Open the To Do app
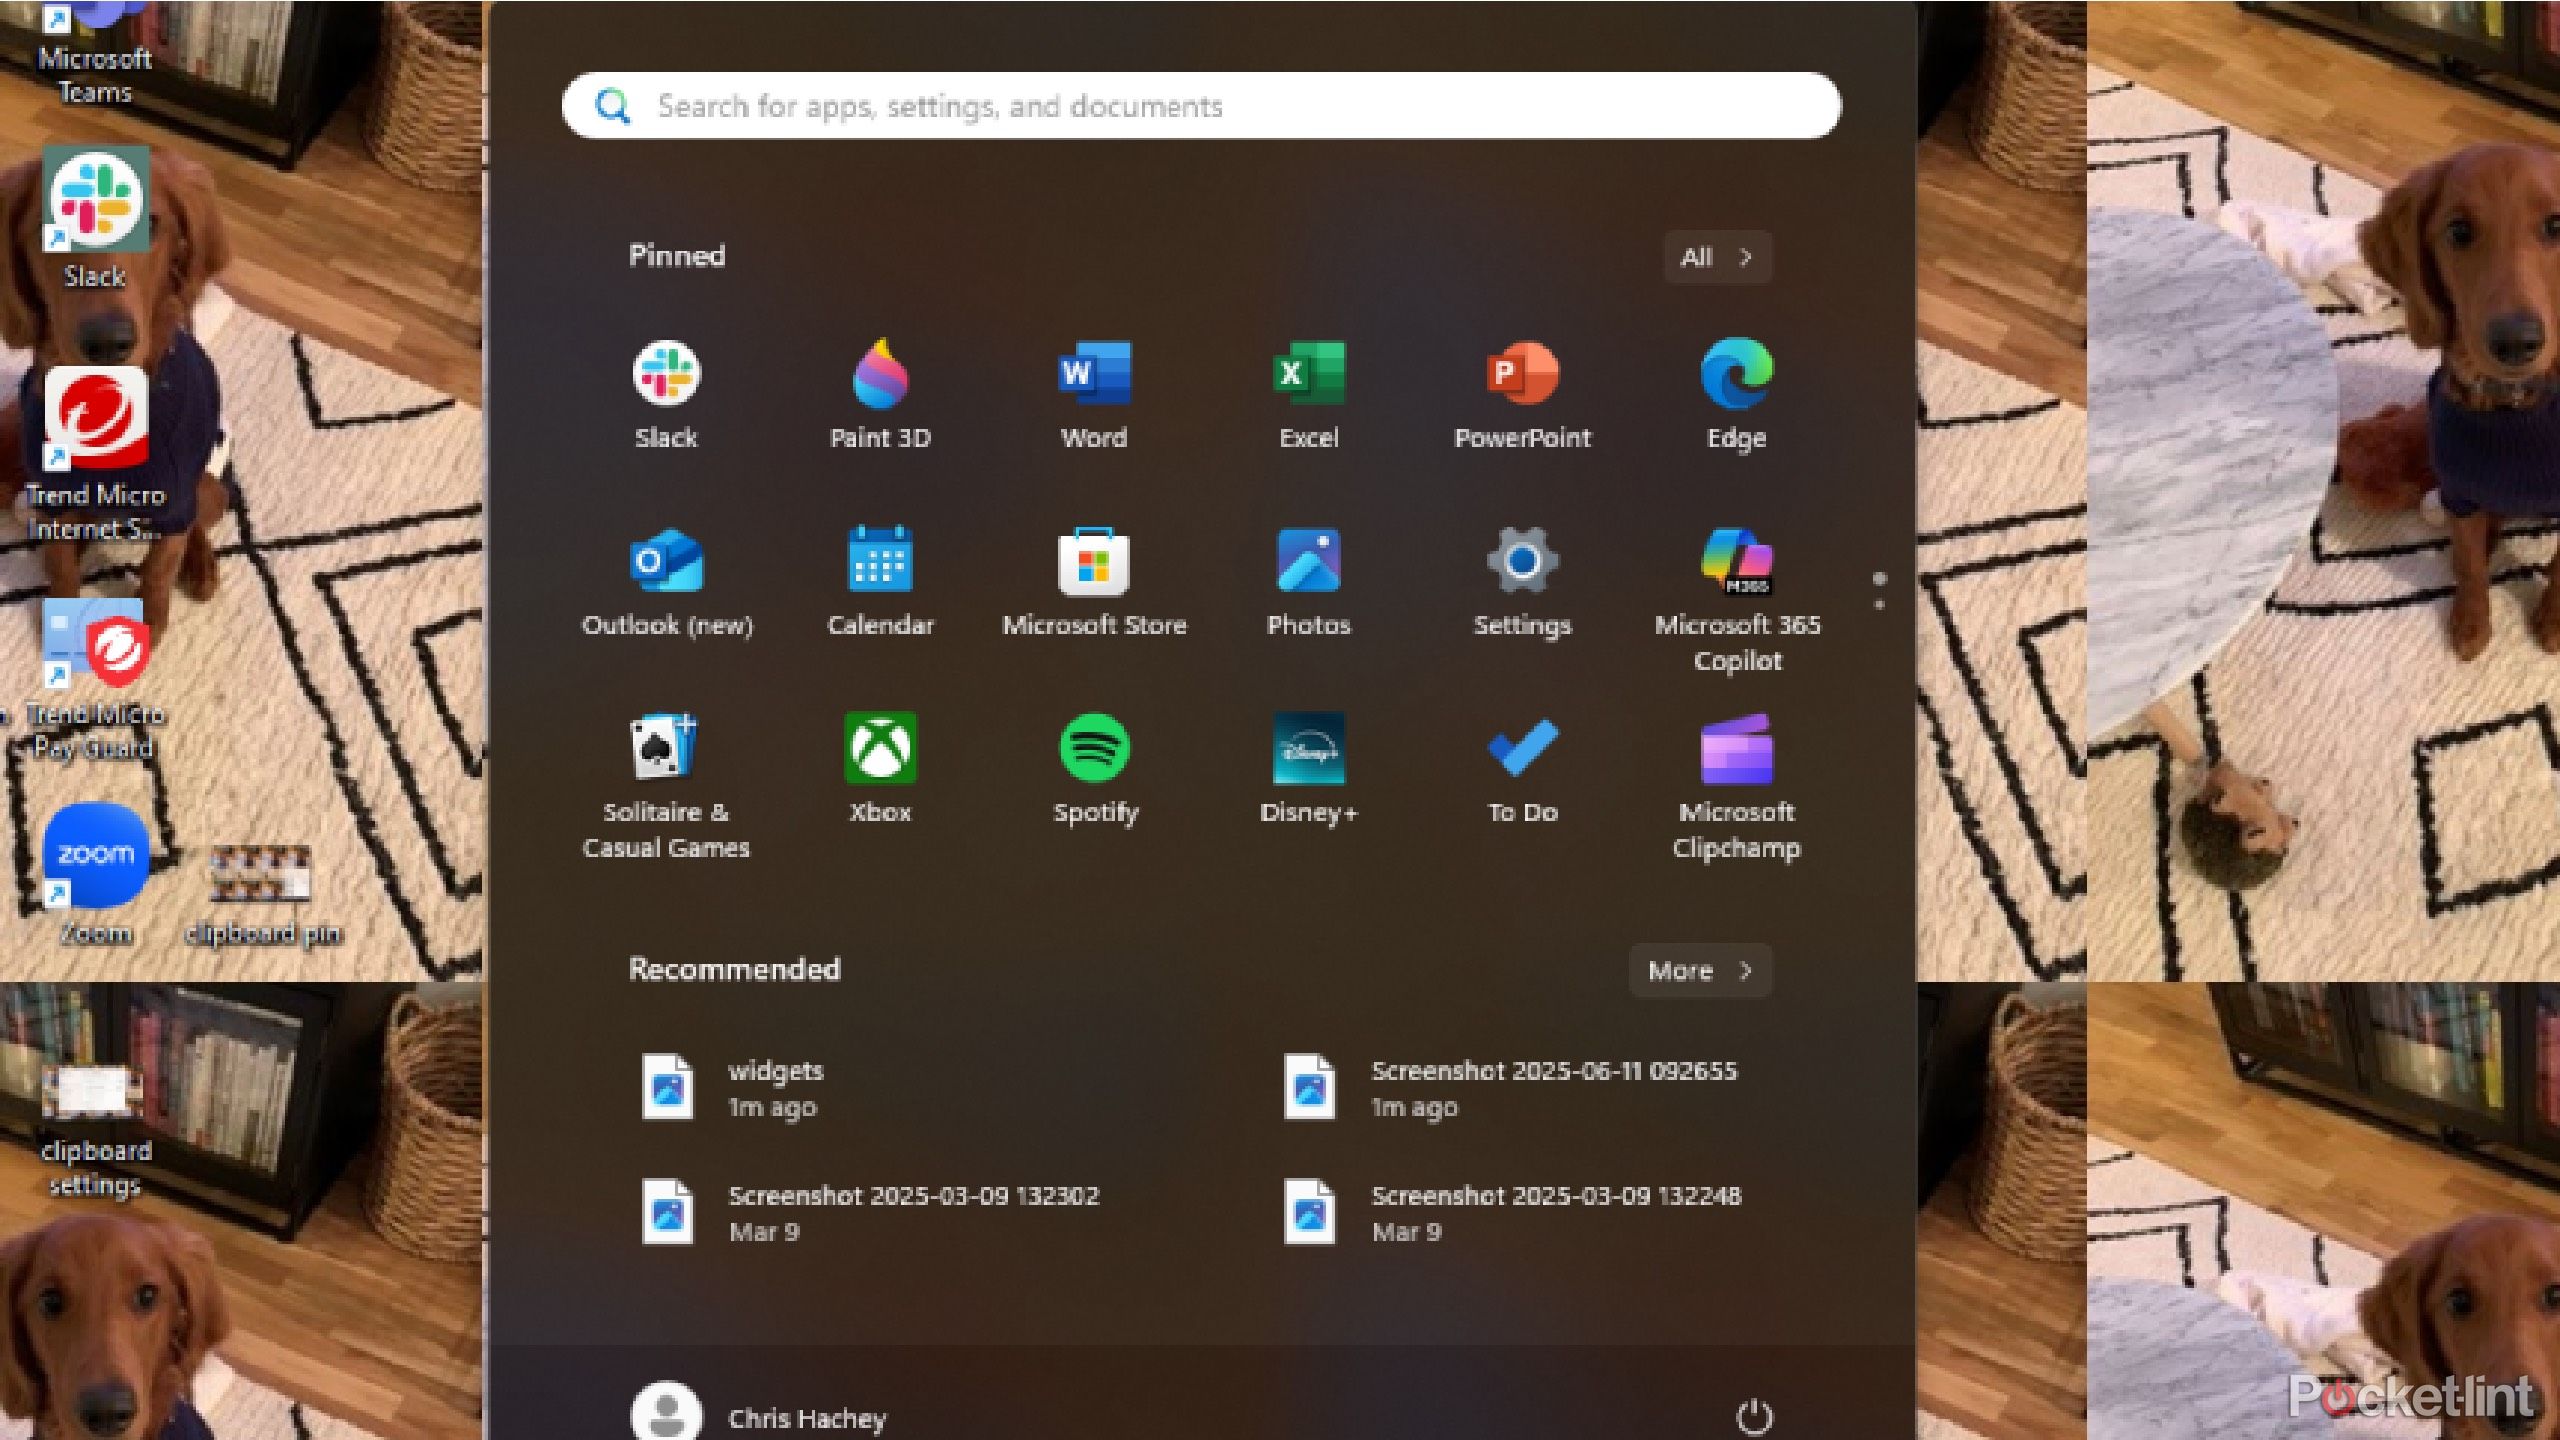This screenshot has width=2560, height=1440. tap(1522, 770)
